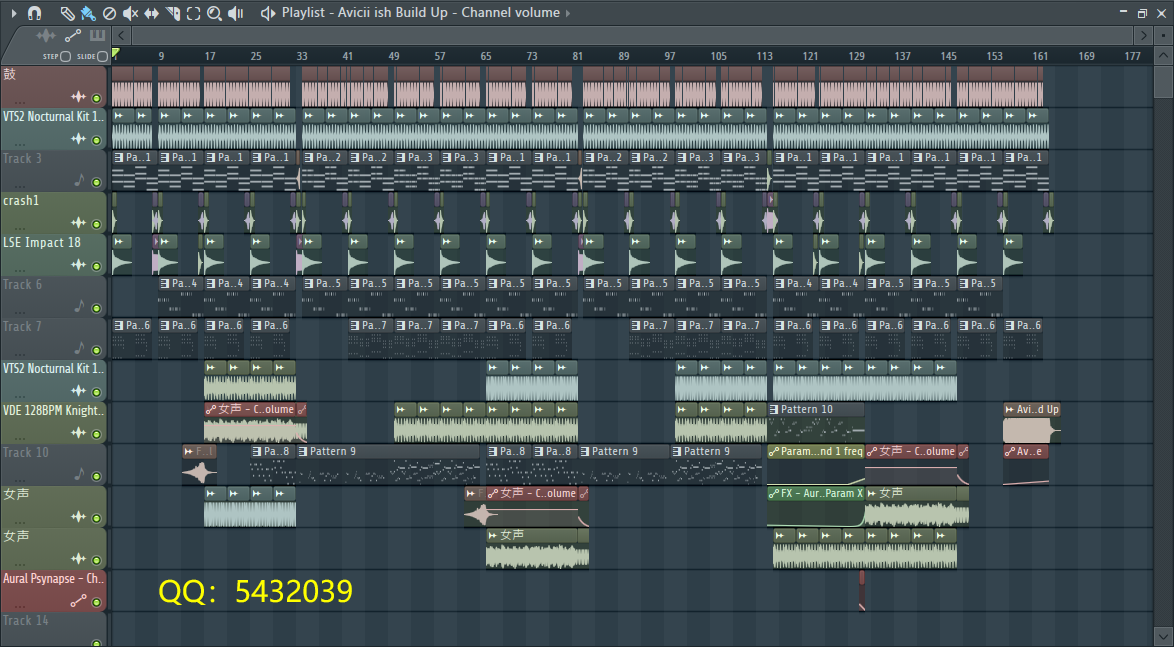Mute the LSE Impact 18 track
The height and width of the screenshot is (647, 1174).
96,266
